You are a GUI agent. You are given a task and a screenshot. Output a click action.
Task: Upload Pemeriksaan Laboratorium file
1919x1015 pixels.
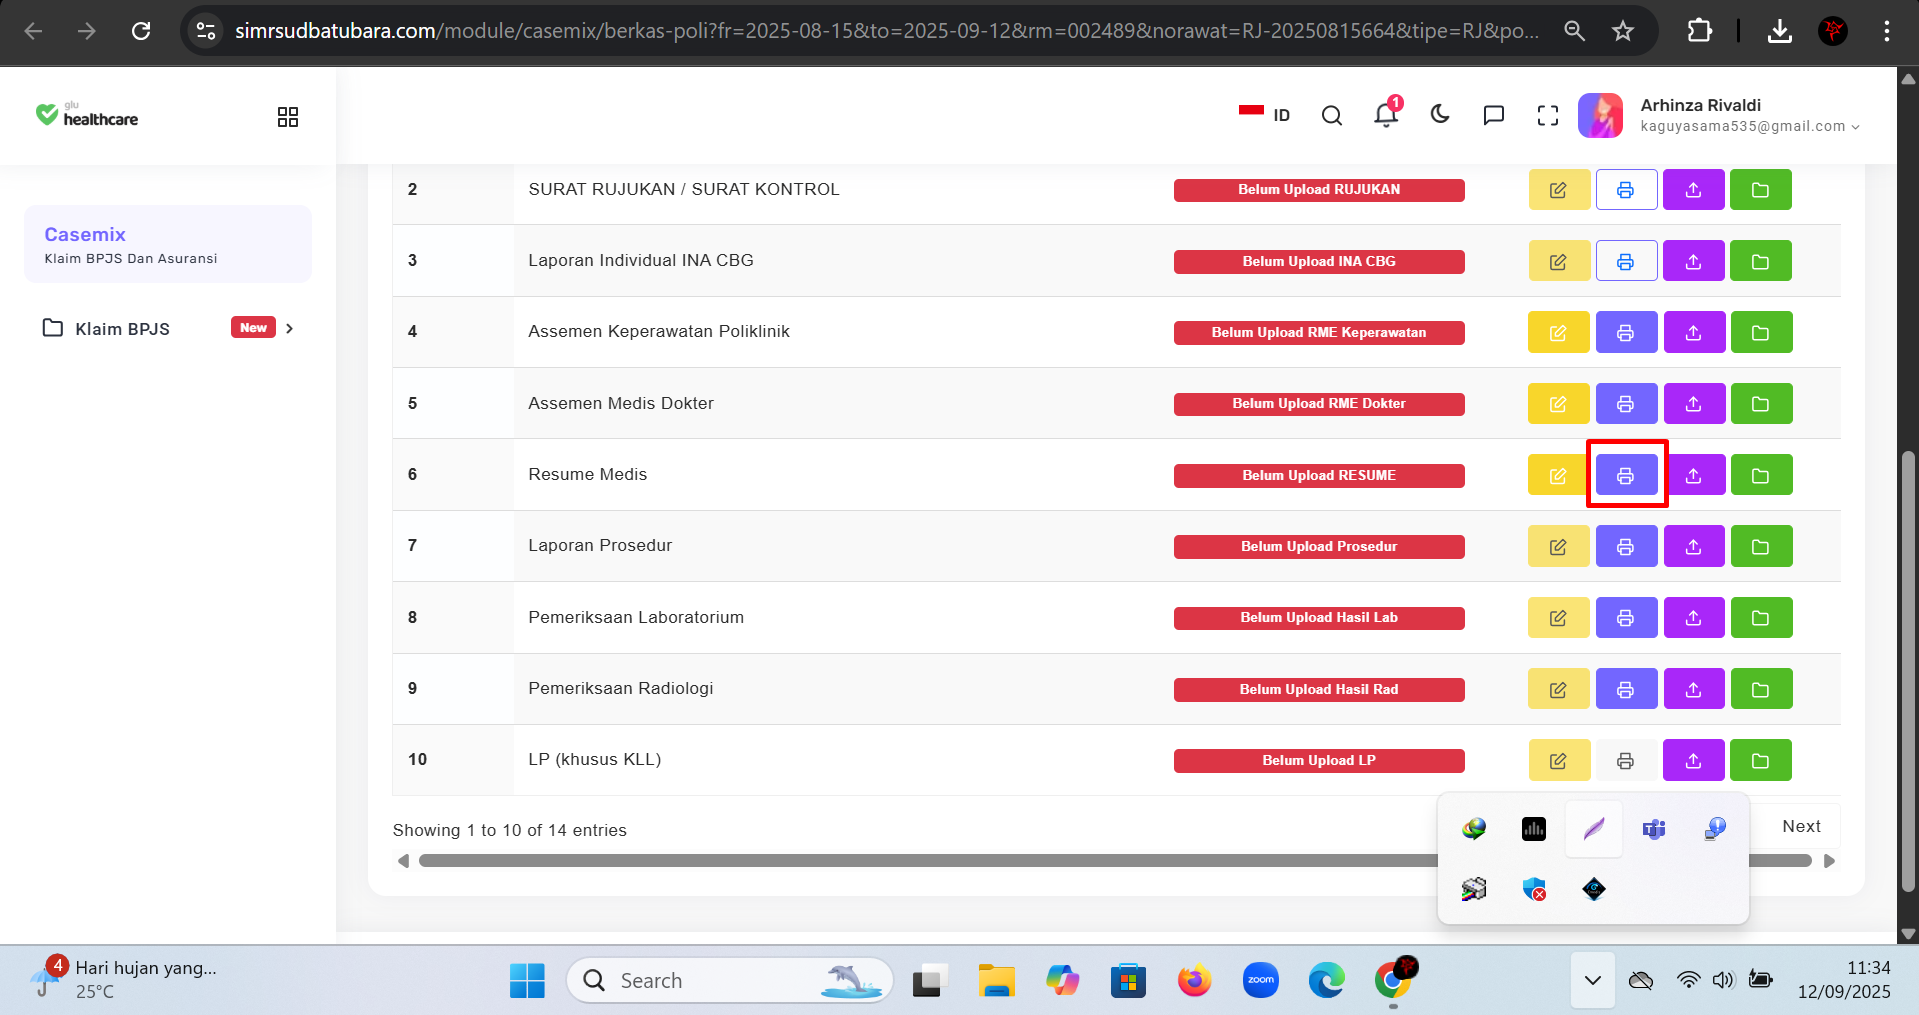(1693, 618)
